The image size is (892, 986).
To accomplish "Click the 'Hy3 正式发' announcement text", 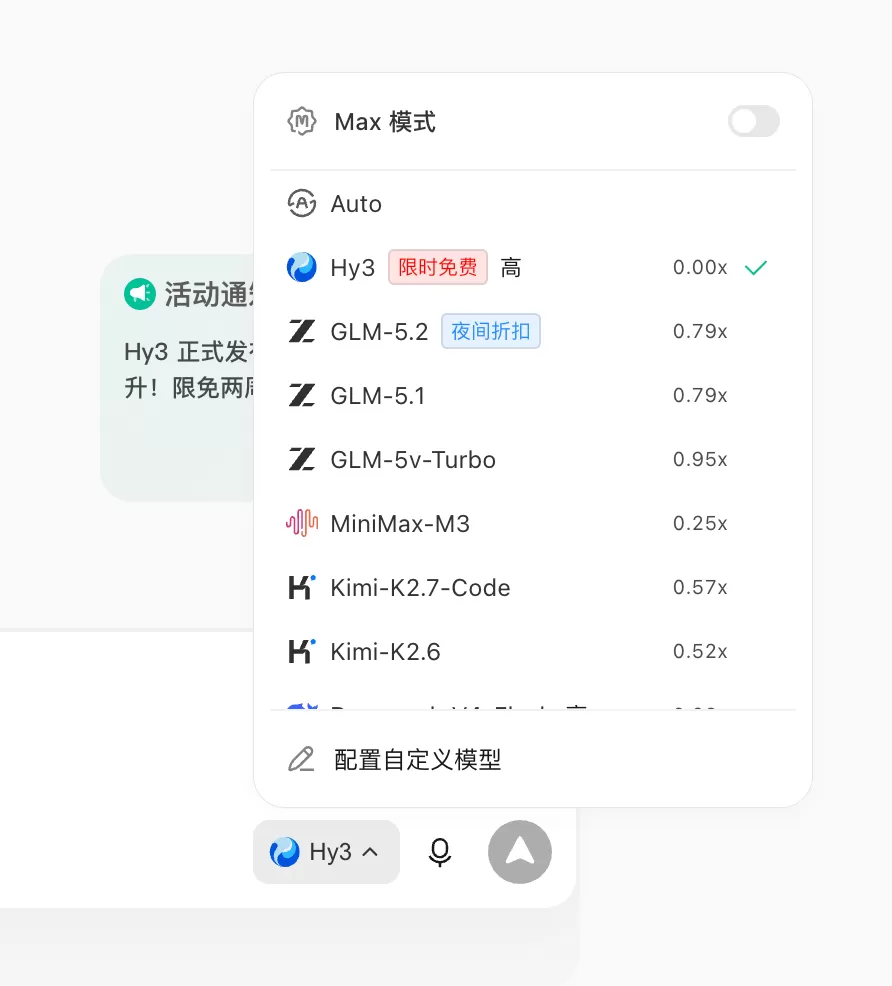I will (189, 352).
